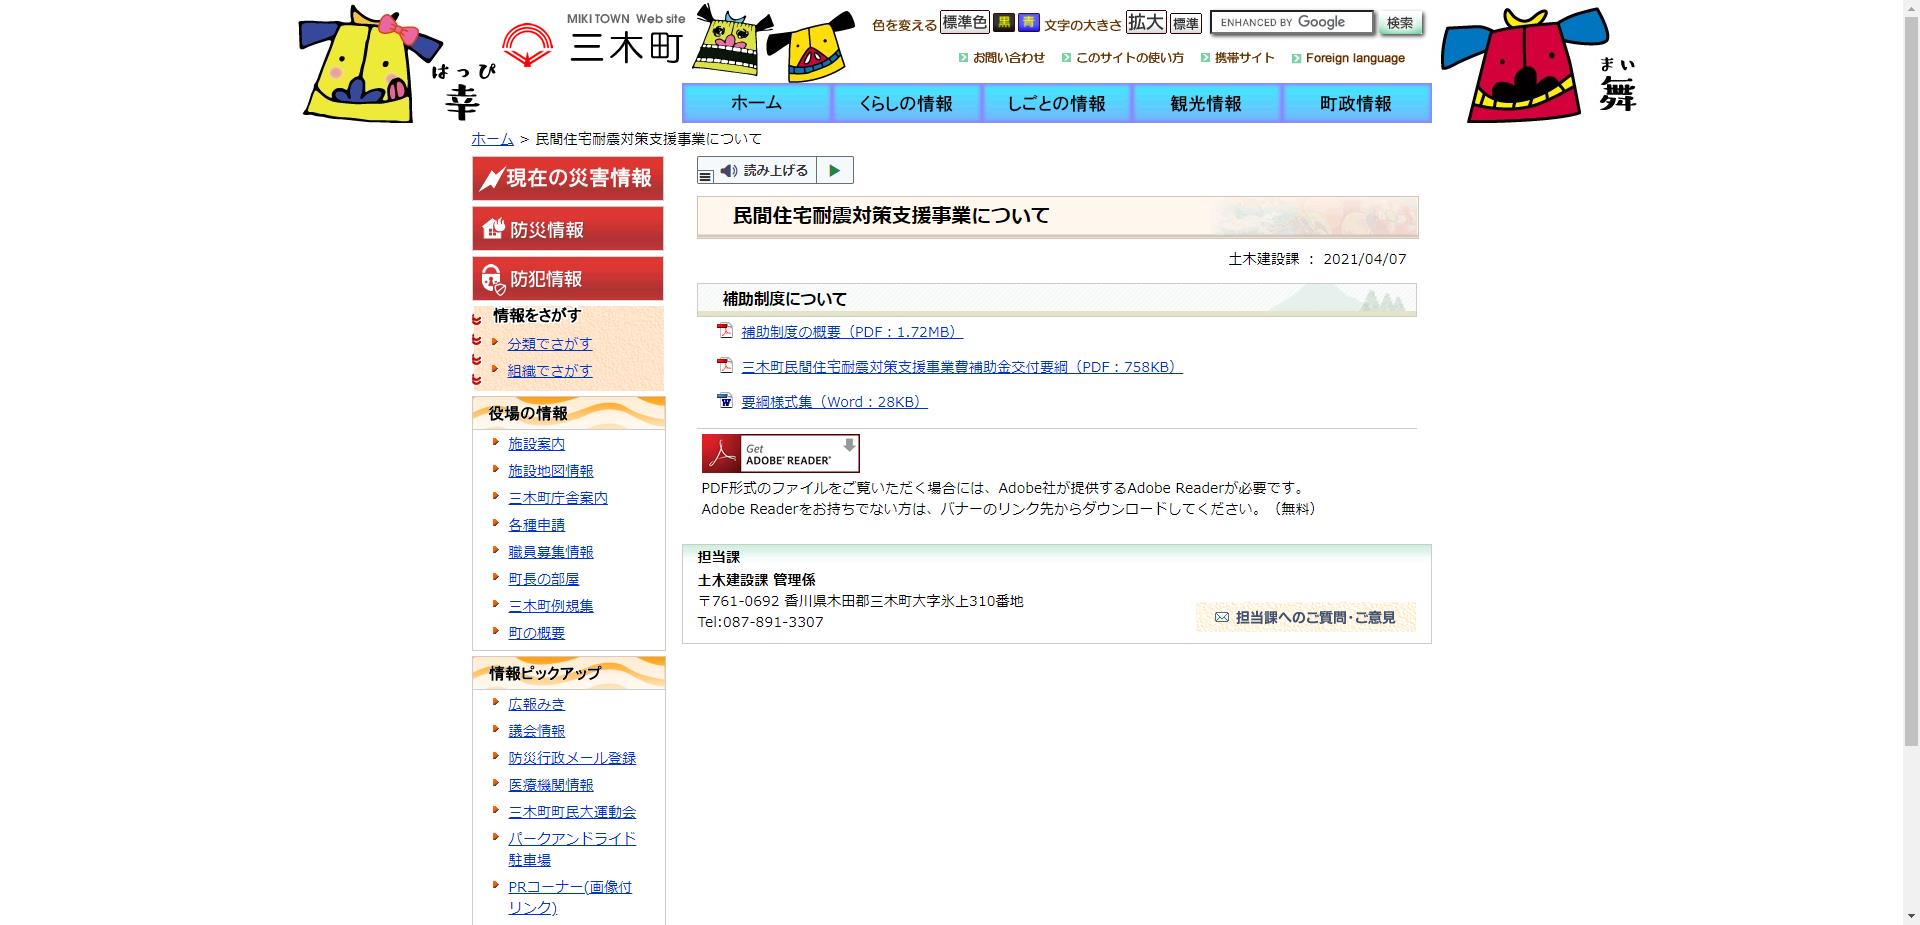The image size is (1920, 925).
Task: Click the speaker icon in 読み上げる toolbar
Action: 727,169
